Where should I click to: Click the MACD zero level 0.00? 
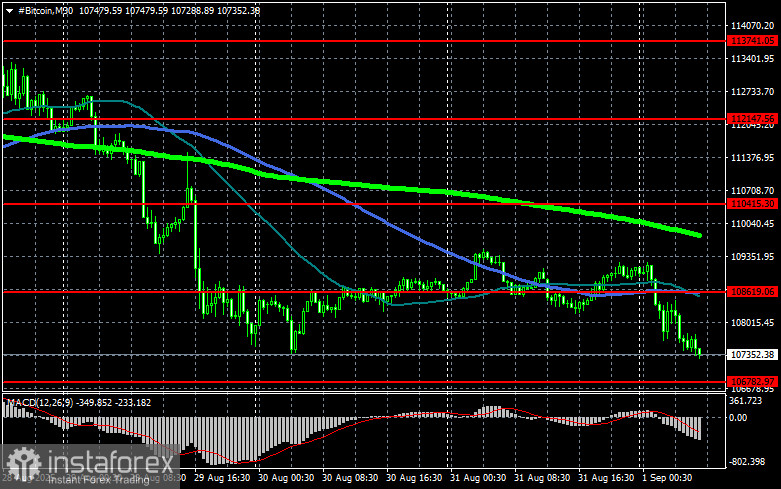[x=738, y=418]
